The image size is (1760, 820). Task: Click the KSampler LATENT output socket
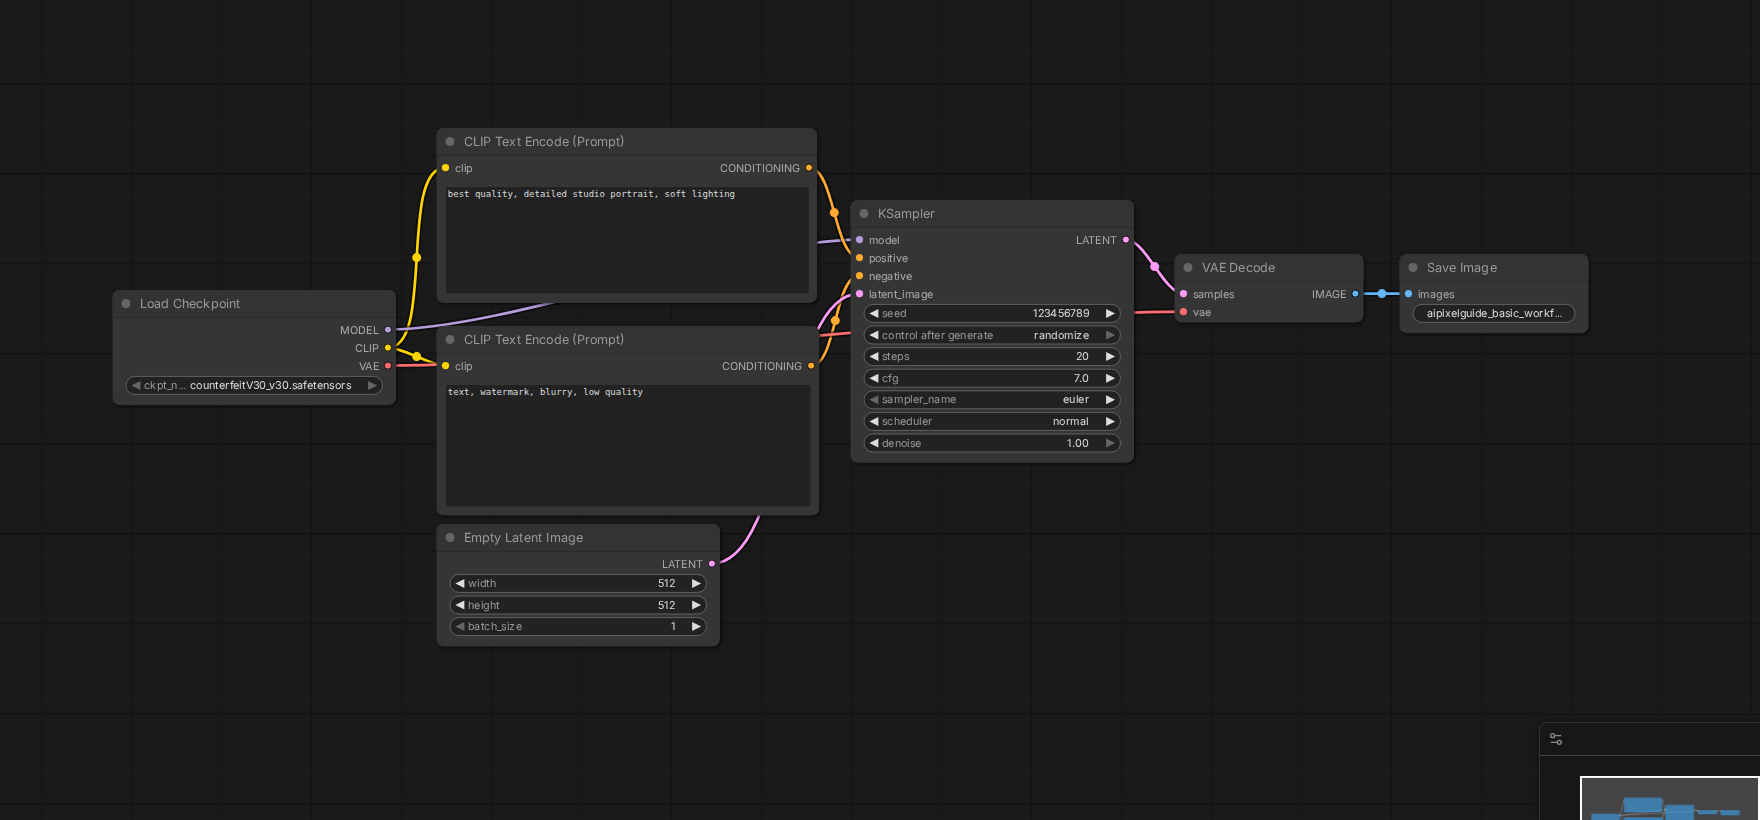click(1126, 240)
